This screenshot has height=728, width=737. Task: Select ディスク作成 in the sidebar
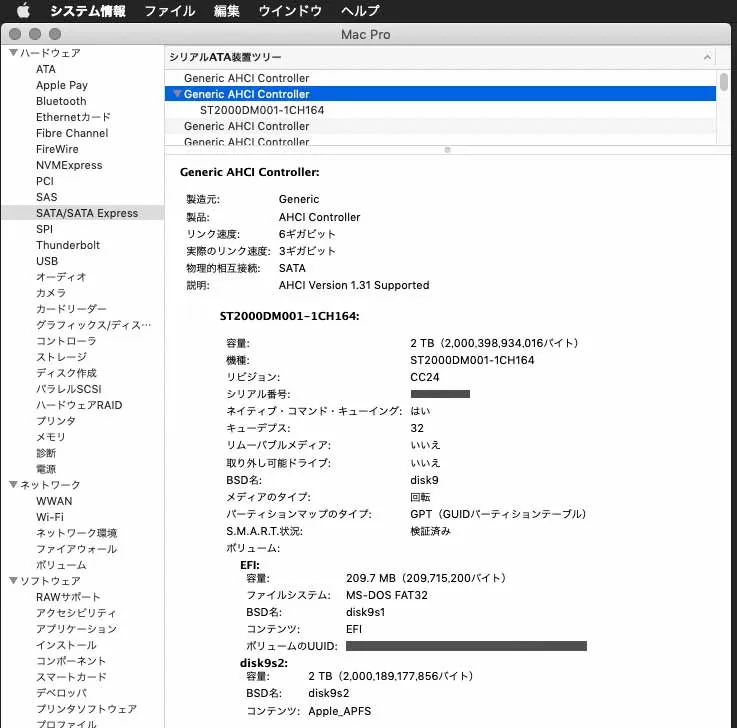tap(66, 373)
